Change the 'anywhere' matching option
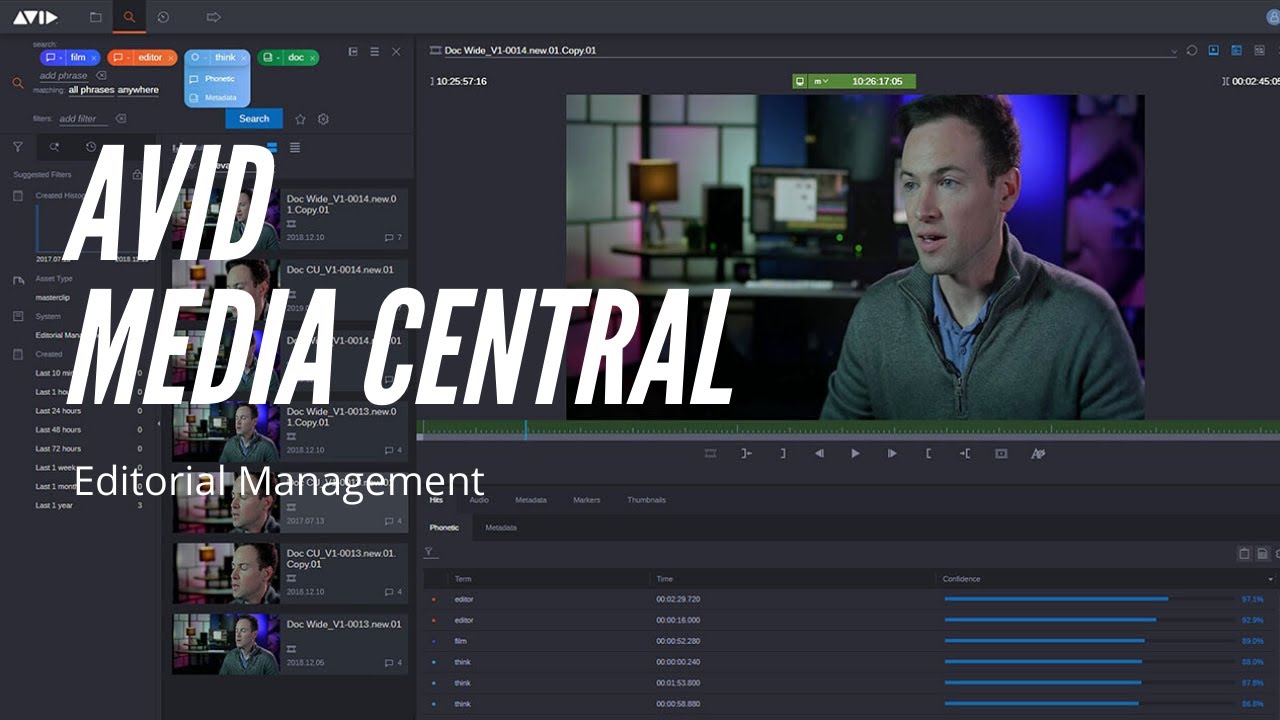This screenshot has width=1280, height=720. 138,90
